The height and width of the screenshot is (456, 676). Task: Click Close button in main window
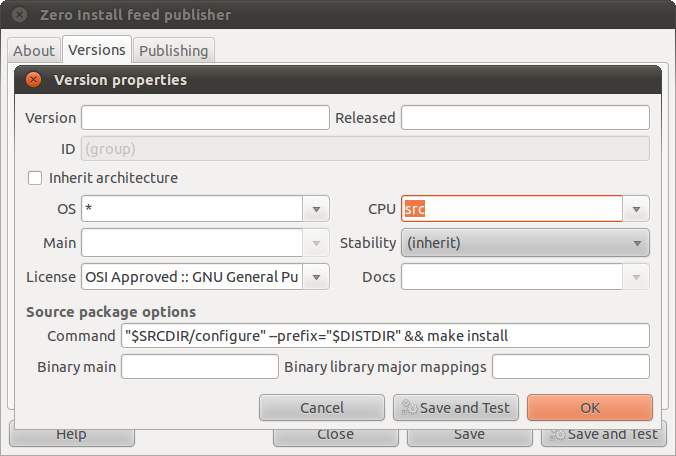click(x=335, y=437)
